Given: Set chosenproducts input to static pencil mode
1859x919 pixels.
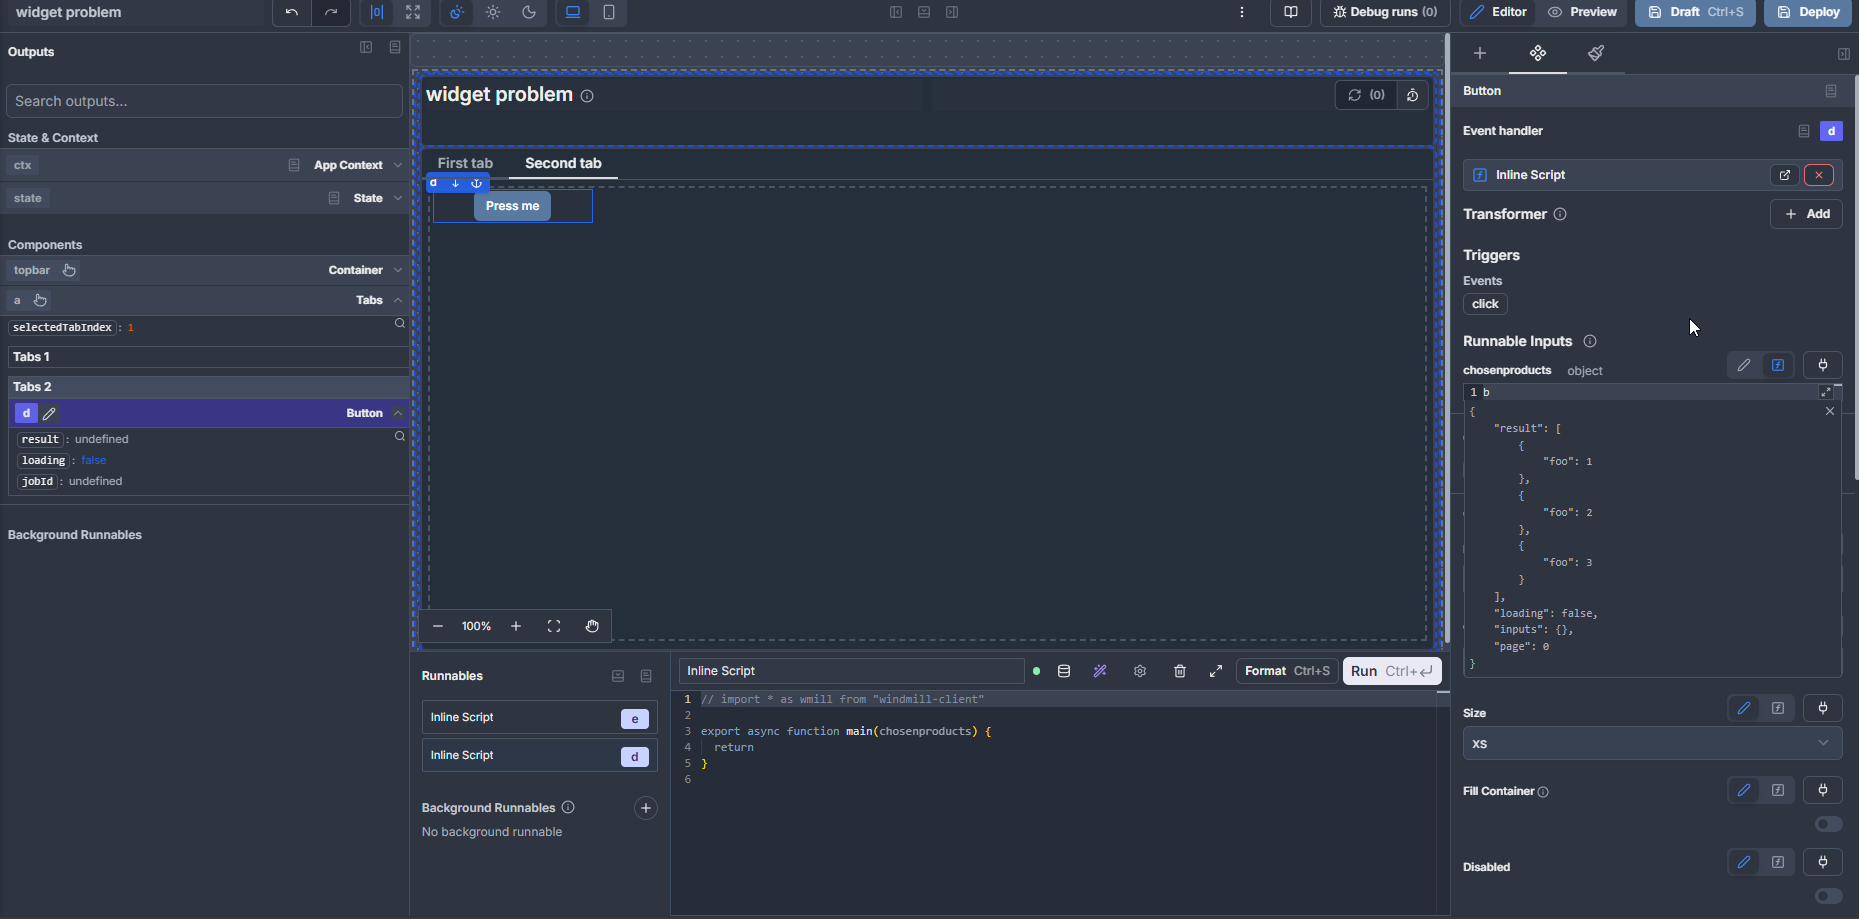Looking at the screenshot, I should tap(1744, 365).
